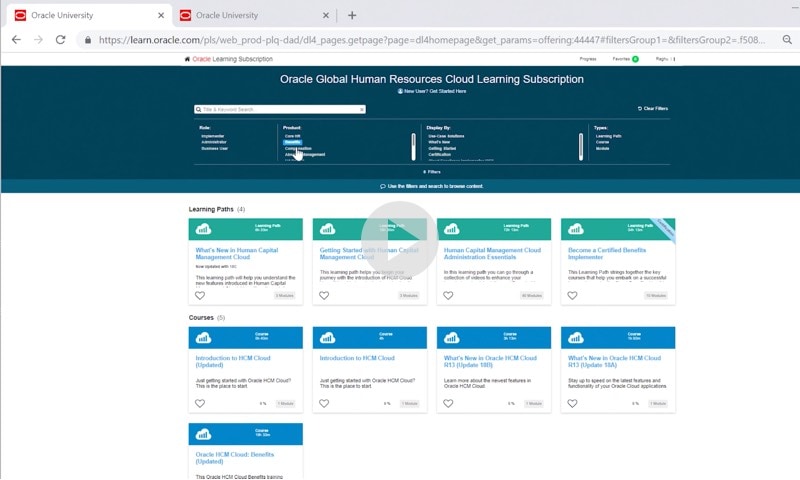This screenshot has height=480, width=800.
Task: Toggle the What's New display filter
Action: (x=439, y=142)
